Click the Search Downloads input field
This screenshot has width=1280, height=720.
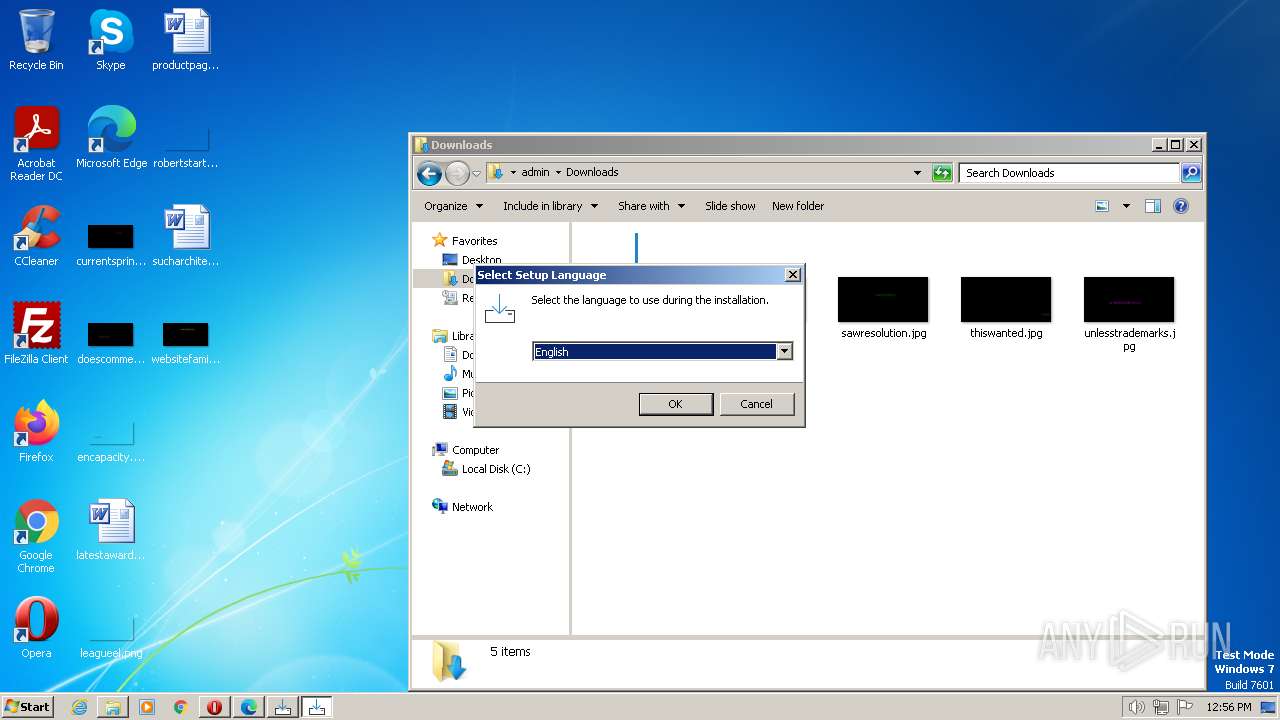tap(1069, 173)
